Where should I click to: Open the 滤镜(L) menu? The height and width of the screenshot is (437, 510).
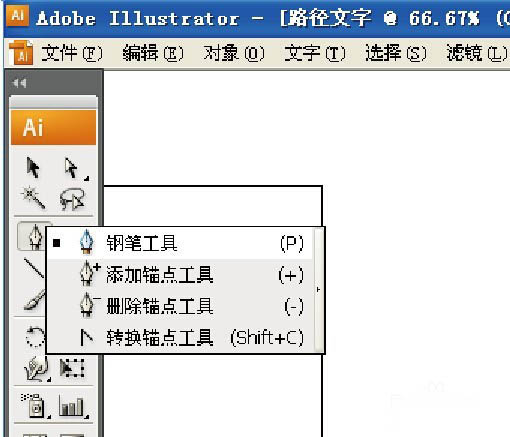point(477,53)
